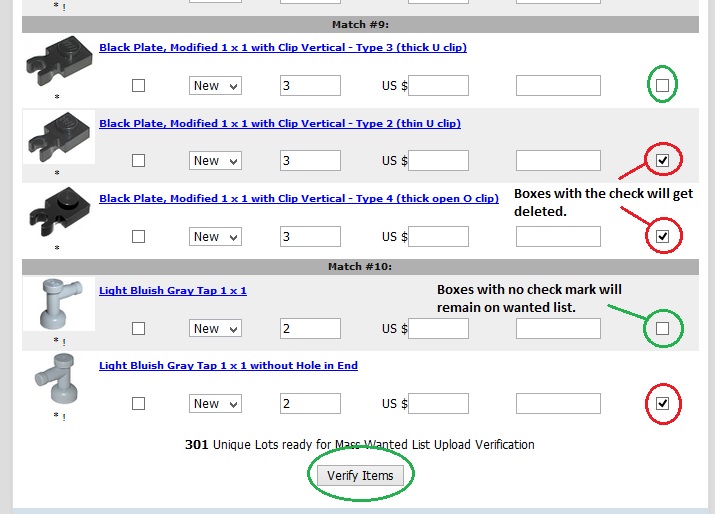The height and width of the screenshot is (514, 715).
Task: Click the quantity field for Tap without Hole in End
Action: coord(310,404)
